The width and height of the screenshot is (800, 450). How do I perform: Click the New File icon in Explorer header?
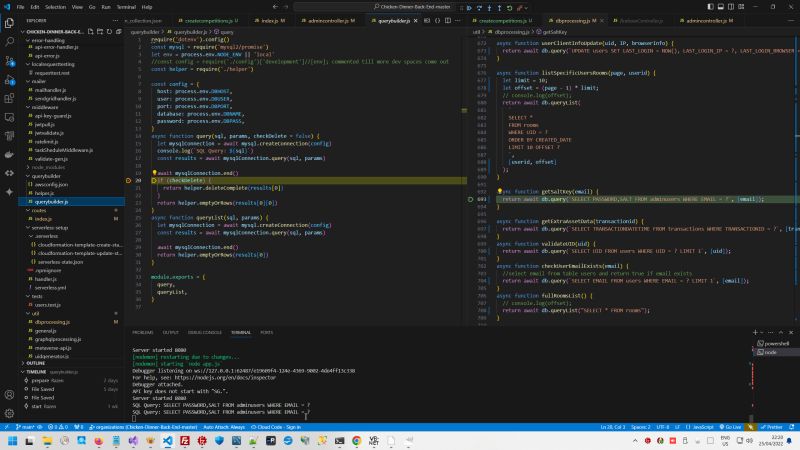click(x=90, y=32)
